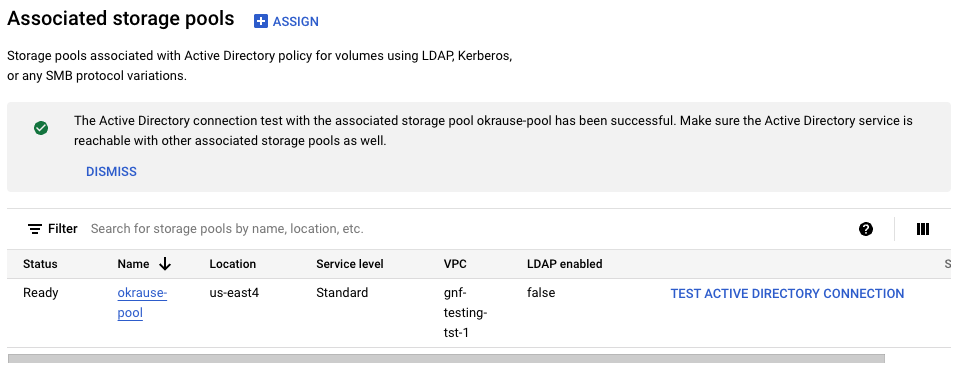
Task: Test Active Directory connection for okrause-pool
Action: click(787, 293)
